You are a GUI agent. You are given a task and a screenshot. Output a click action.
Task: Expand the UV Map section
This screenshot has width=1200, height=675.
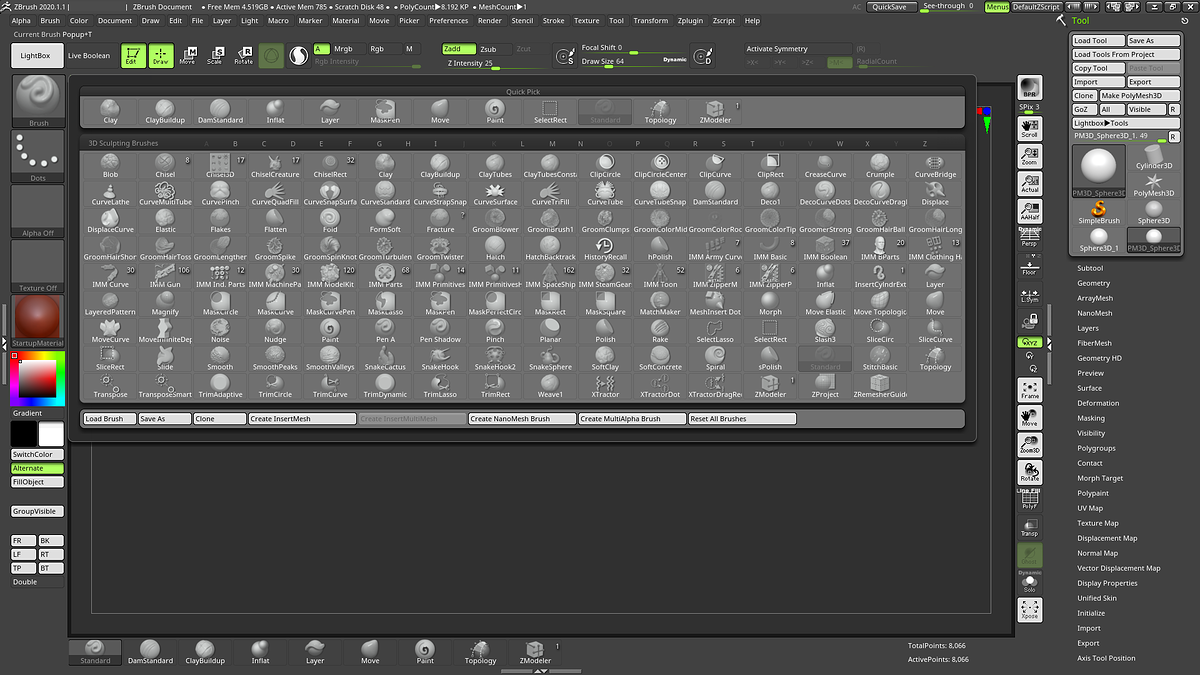coord(1090,508)
